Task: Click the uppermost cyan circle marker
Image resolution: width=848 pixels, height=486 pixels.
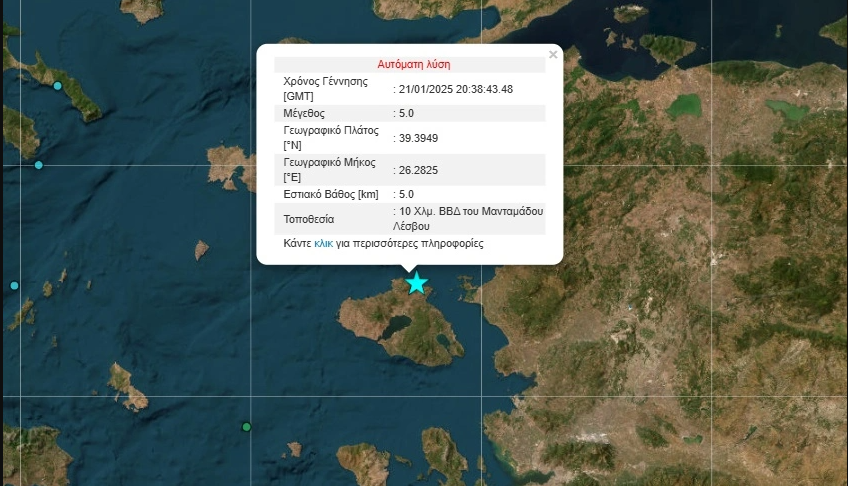Action: 57,86
